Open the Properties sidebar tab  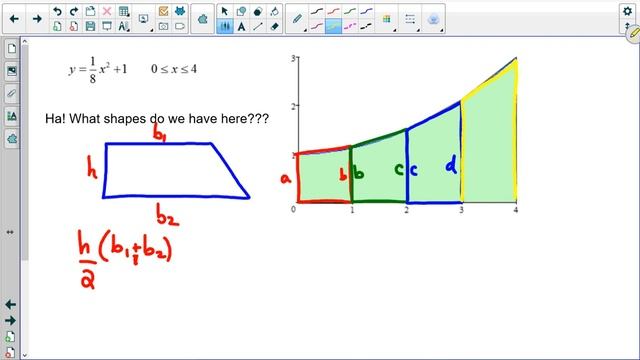tap(11, 116)
